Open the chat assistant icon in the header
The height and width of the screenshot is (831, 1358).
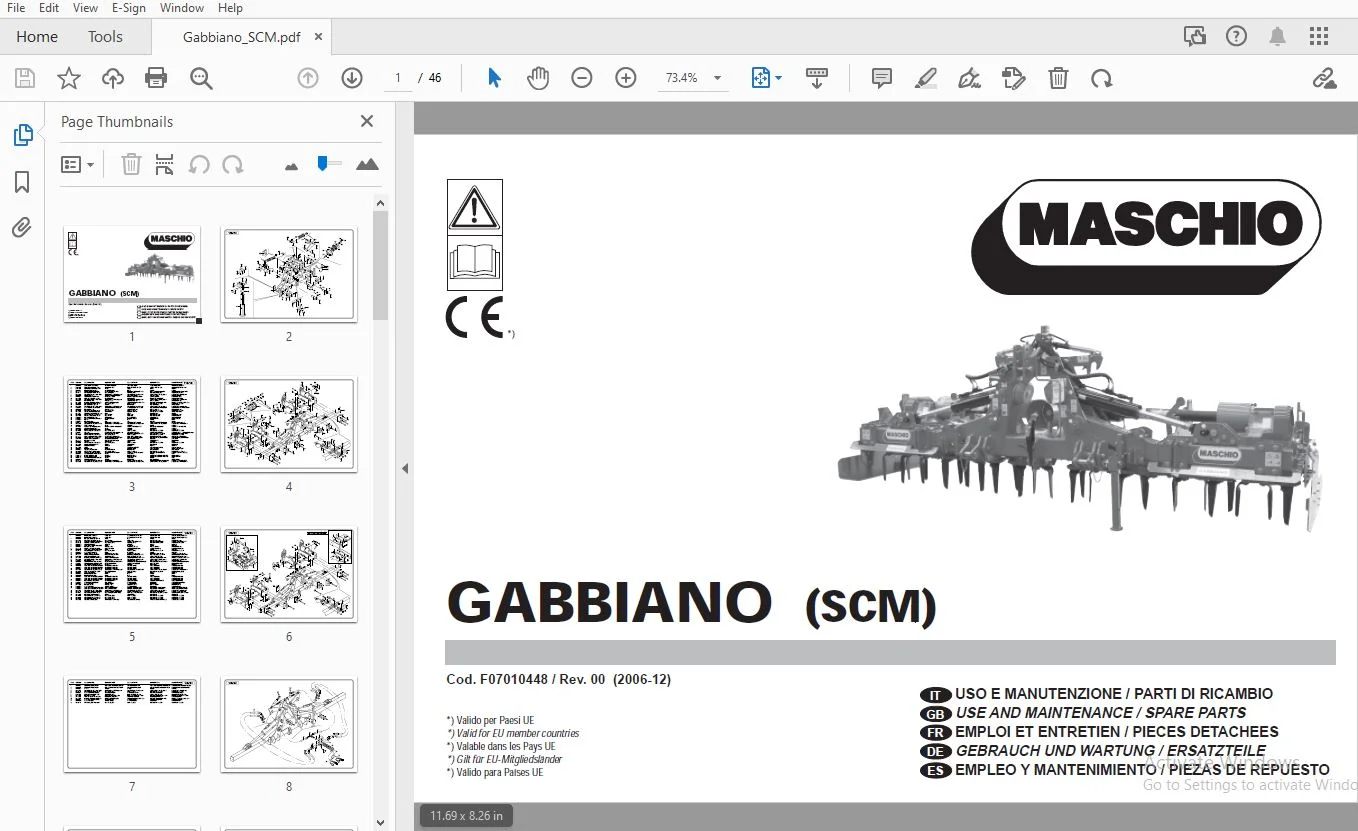[1194, 37]
